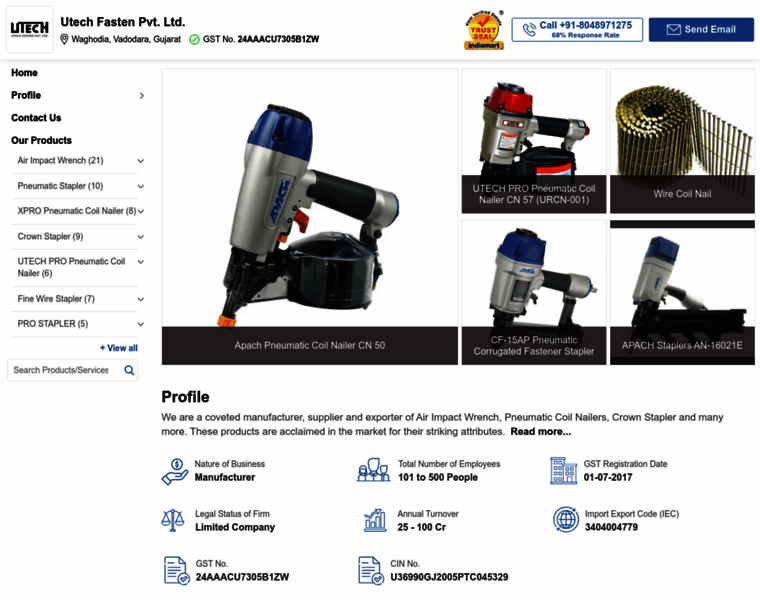
Task: Click the Annual Turnover chart icon
Action: [375, 521]
